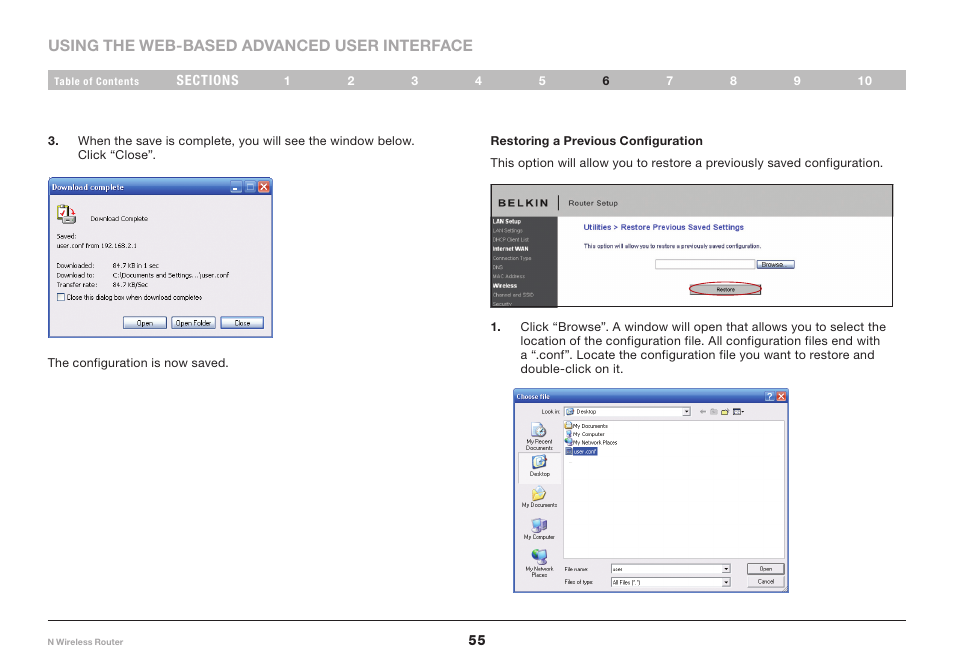This screenshot has height=668, width=954.
Task: Click the configuration file path input field
Action: pos(705,265)
